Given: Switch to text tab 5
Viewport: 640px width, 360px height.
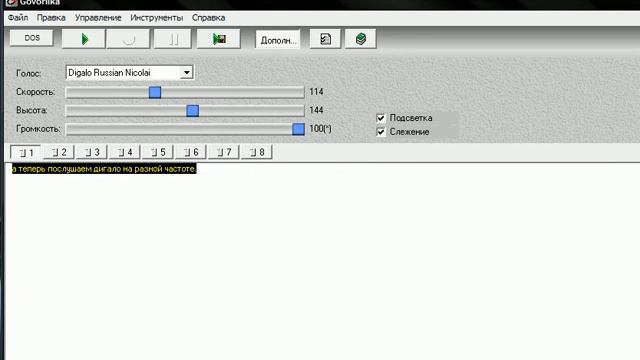Looking at the screenshot, I should pos(158,152).
